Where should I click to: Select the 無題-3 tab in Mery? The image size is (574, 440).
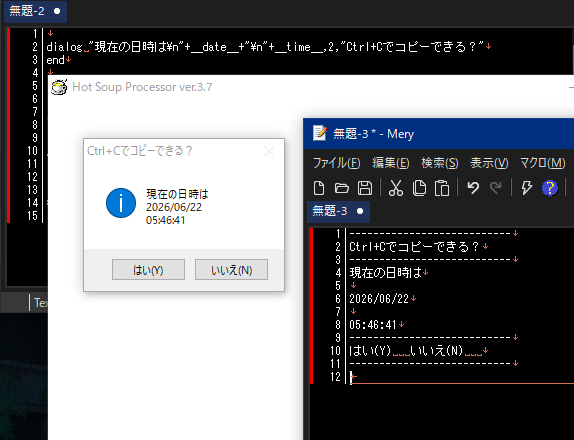(x=338, y=211)
